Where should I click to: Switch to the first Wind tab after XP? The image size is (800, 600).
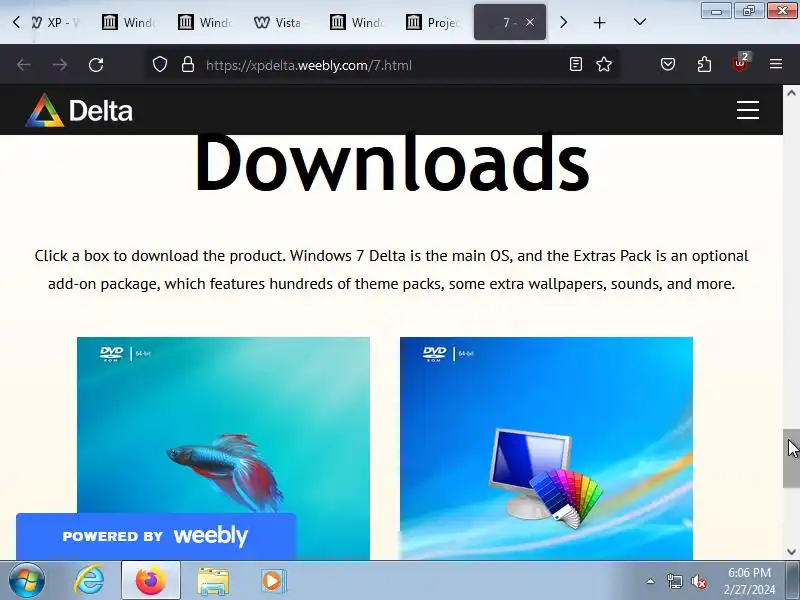click(129, 22)
